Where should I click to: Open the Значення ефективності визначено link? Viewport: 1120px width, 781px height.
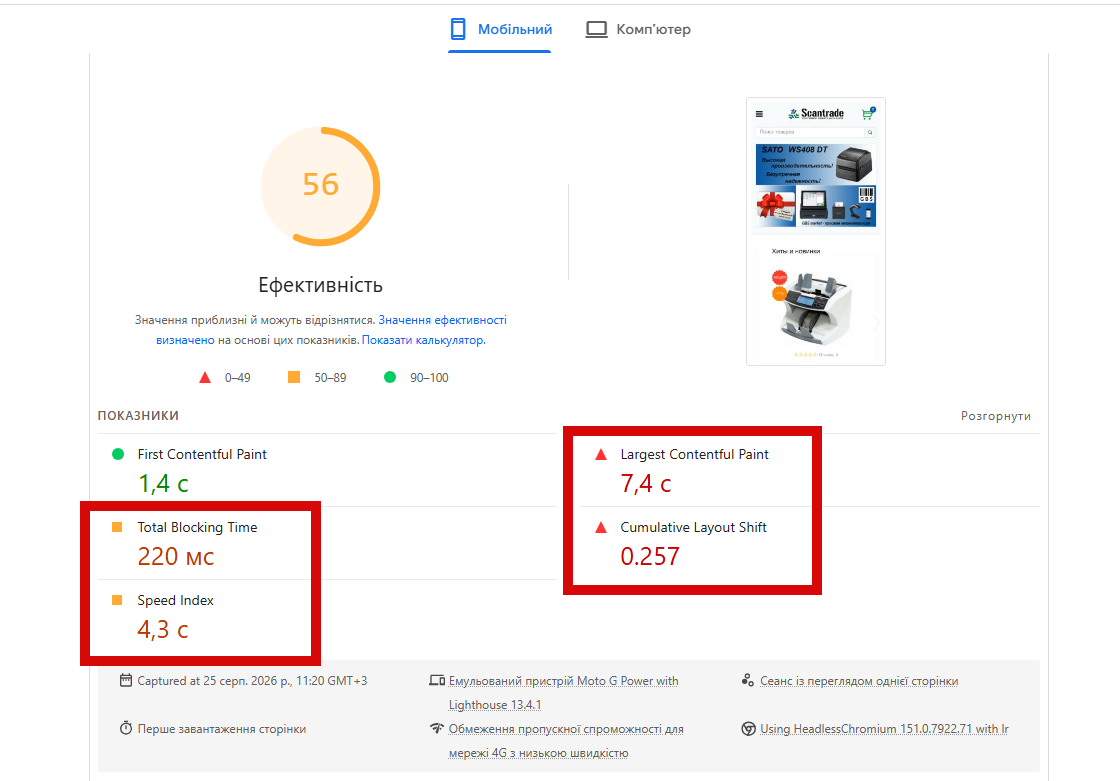tap(331, 330)
